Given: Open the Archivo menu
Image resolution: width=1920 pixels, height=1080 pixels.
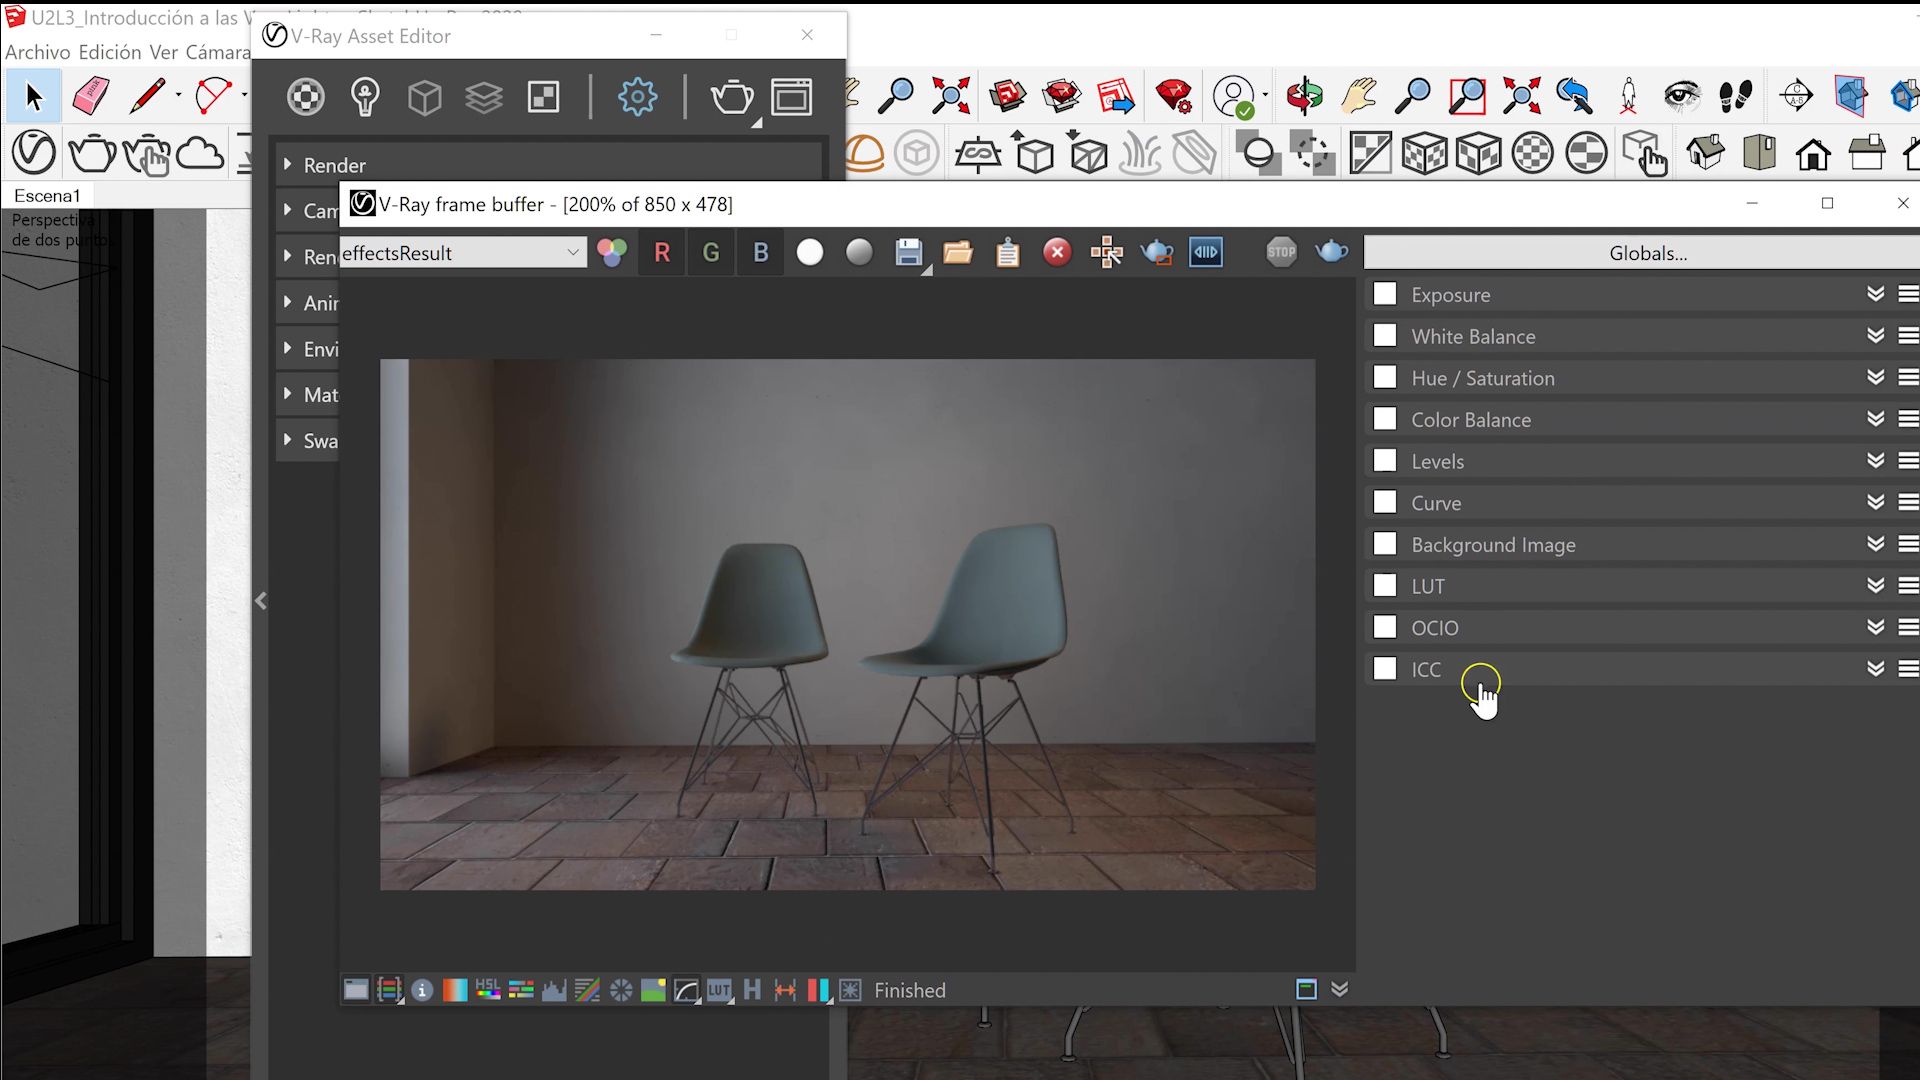Looking at the screenshot, I should click(38, 52).
